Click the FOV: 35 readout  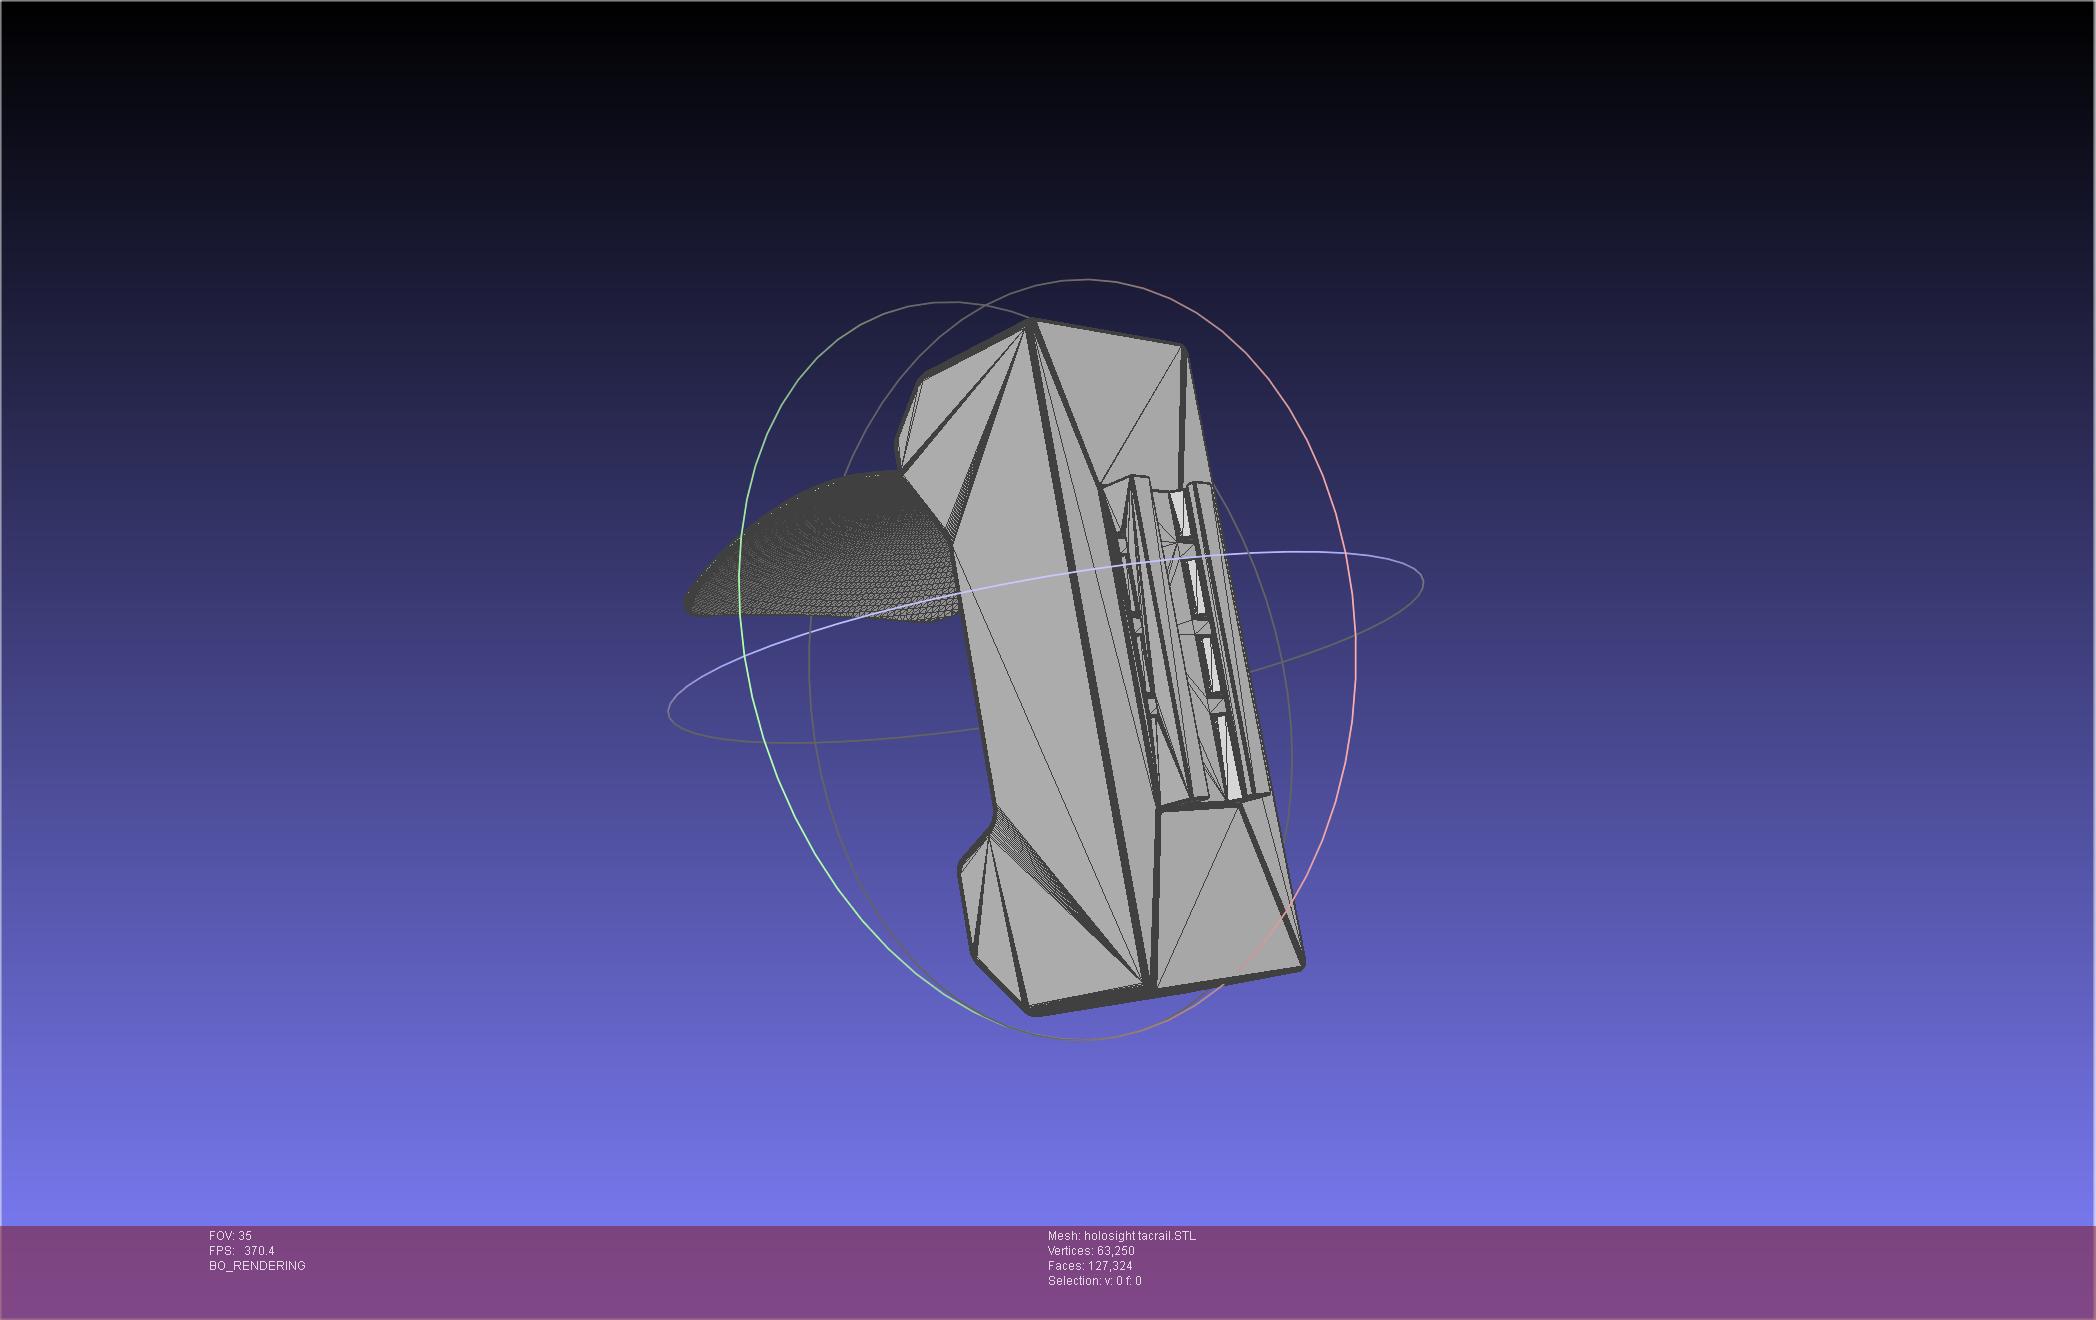click(x=230, y=1236)
